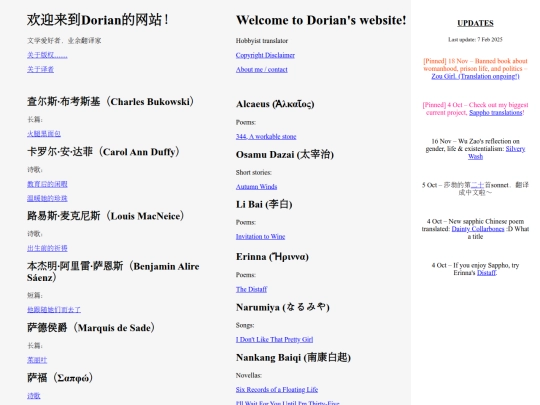The width and height of the screenshot is (540, 405).
Task: Open Li Bai's 'Invitation to Wine'
Action: tap(260, 237)
